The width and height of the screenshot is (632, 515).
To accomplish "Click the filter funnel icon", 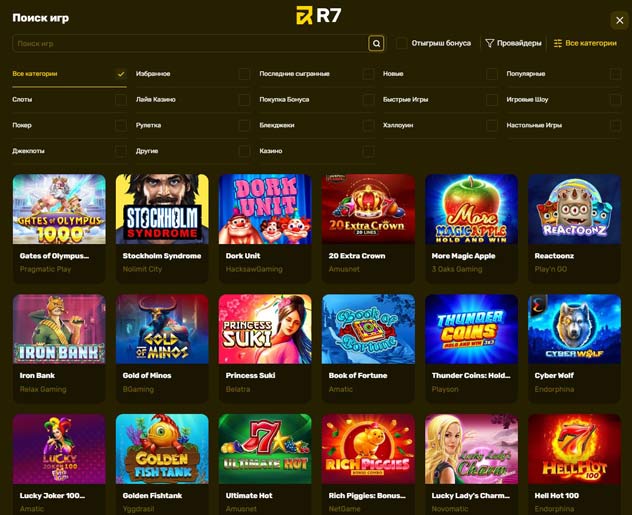I will (489, 43).
